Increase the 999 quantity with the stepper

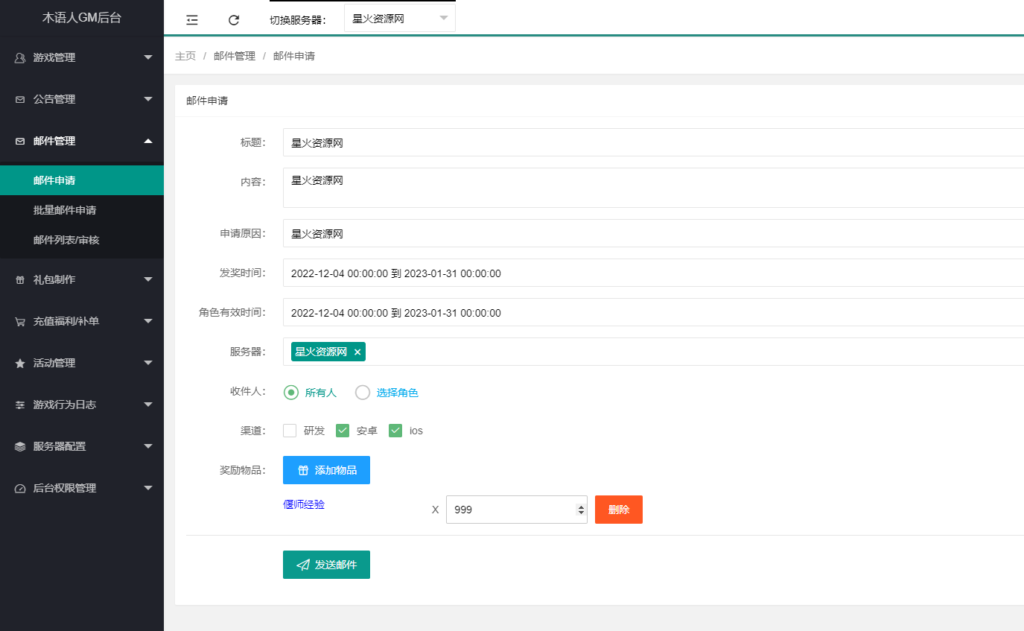pyautogui.click(x=583, y=504)
